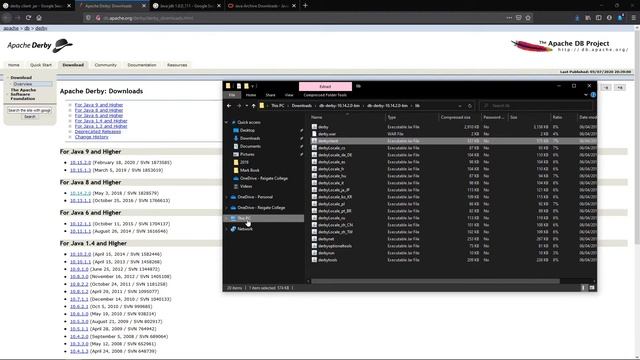Click Explorer horizontal scrollbar
Screen dimensions: 640x360
(435, 281)
